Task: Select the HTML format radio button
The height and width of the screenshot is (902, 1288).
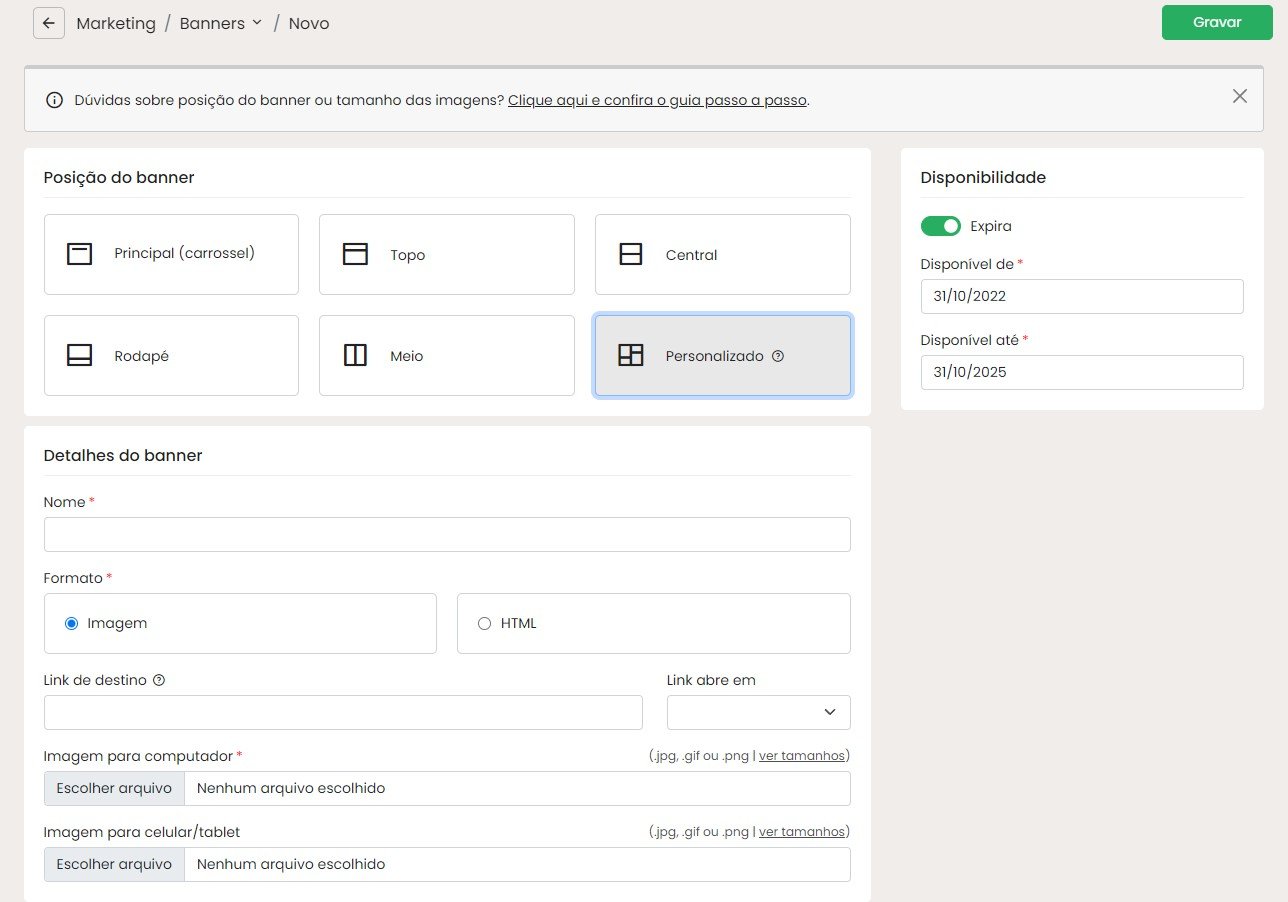Action: click(485, 623)
